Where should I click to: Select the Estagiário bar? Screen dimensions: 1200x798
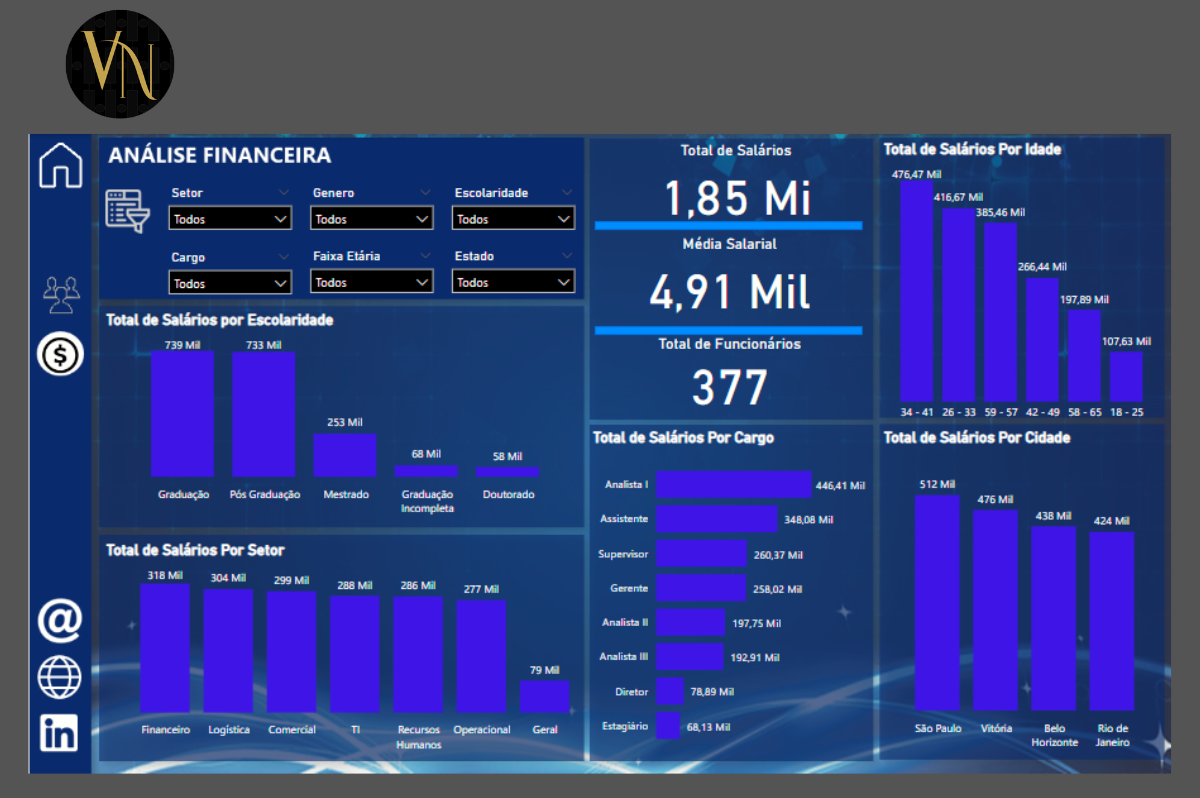(669, 725)
